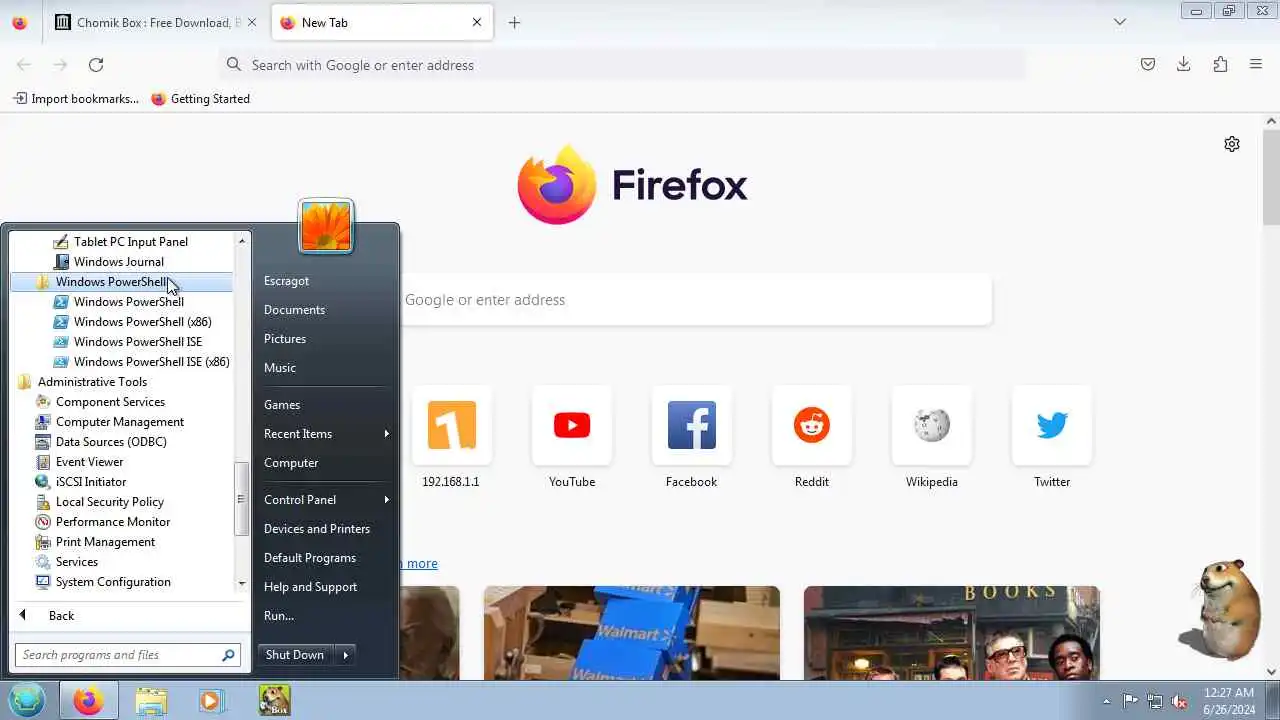Open Devices and Printers

[x=317, y=529]
